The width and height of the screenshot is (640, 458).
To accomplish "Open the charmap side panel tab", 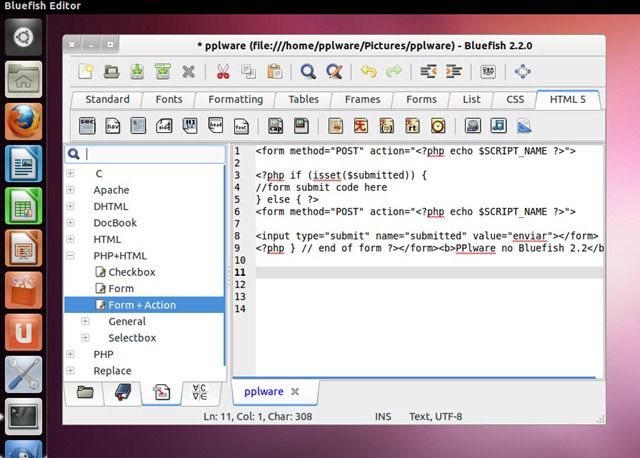I will 200,393.
